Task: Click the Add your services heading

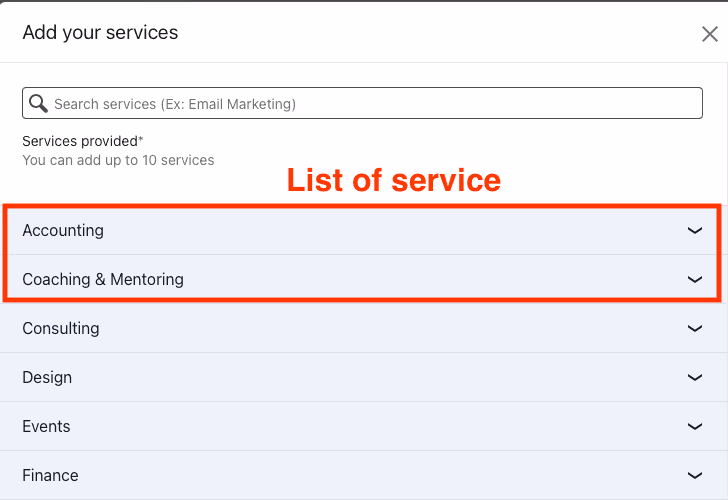Action: pyautogui.click(x=100, y=33)
